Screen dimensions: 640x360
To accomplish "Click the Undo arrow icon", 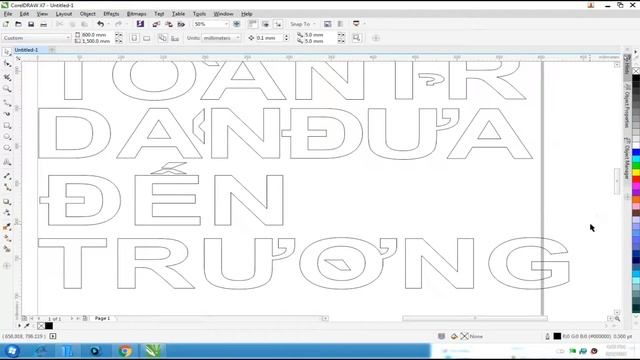I will click(100, 24).
